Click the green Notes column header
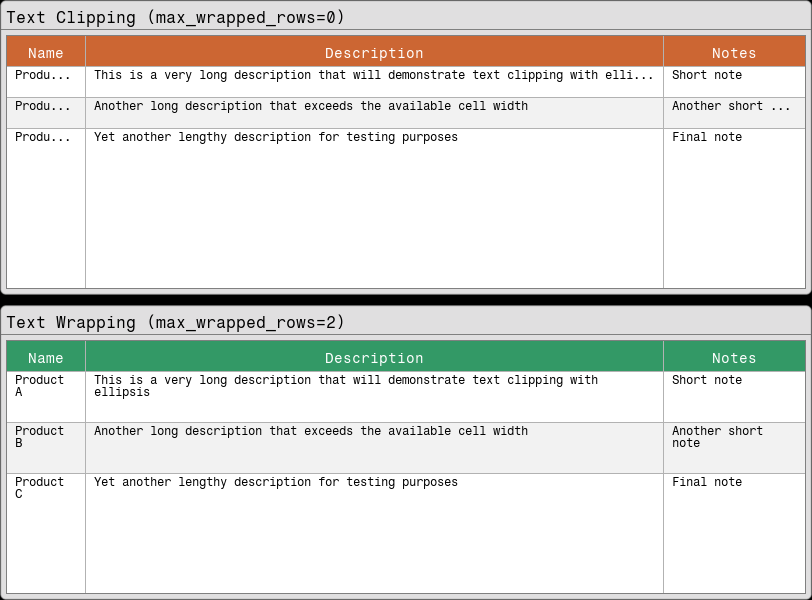Image resolution: width=812 pixels, height=600 pixels. (x=734, y=357)
